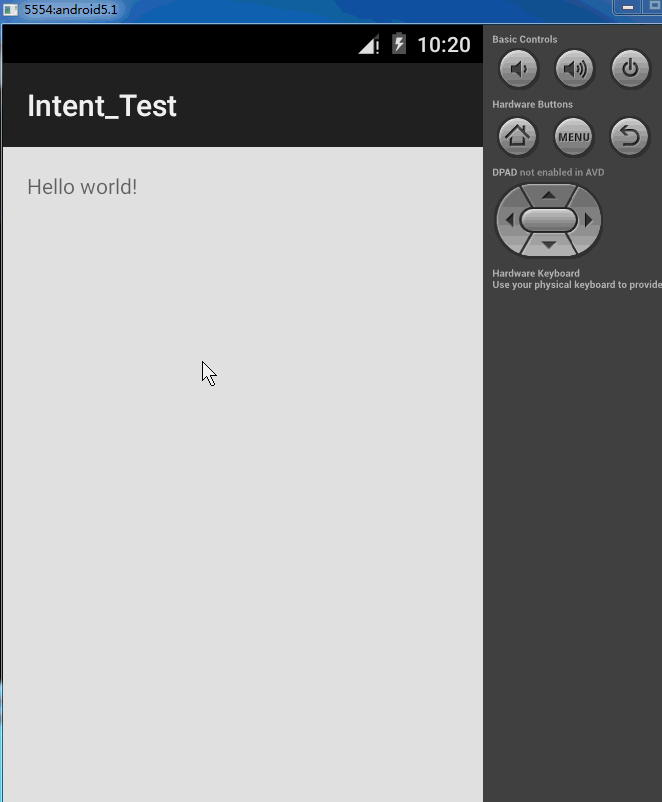
Task: Tap the 10:20 clock in status bar
Action: pyautogui.click(x=444, y=44)
